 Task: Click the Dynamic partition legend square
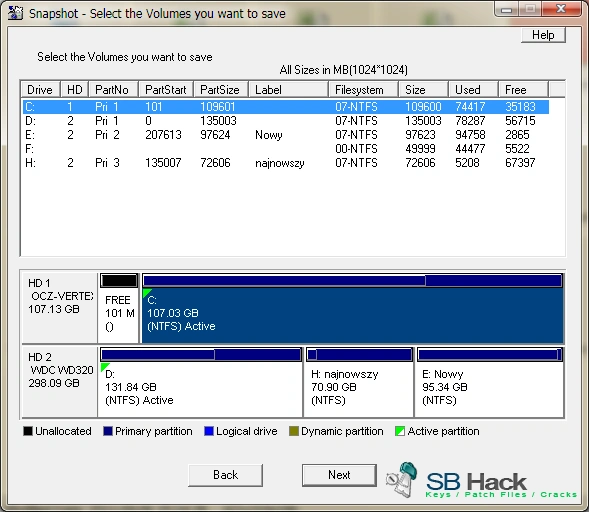point(294,431)
